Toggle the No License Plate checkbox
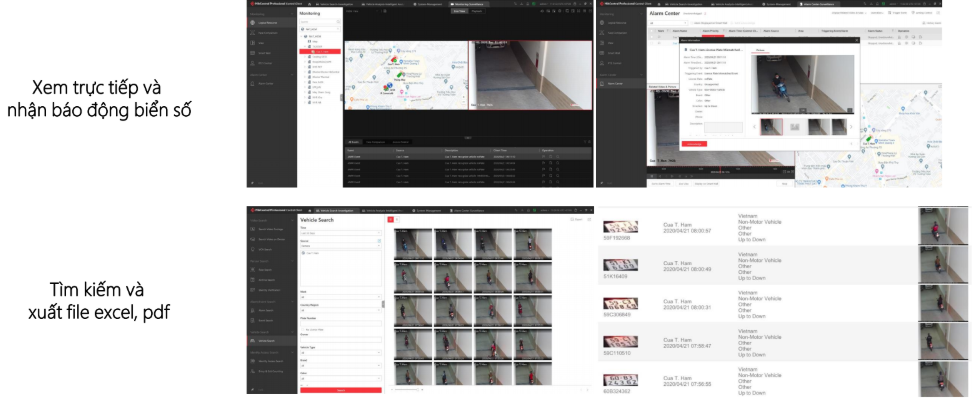Image resolution: width=976 pixels, height=415 pixels. (303, 329)
